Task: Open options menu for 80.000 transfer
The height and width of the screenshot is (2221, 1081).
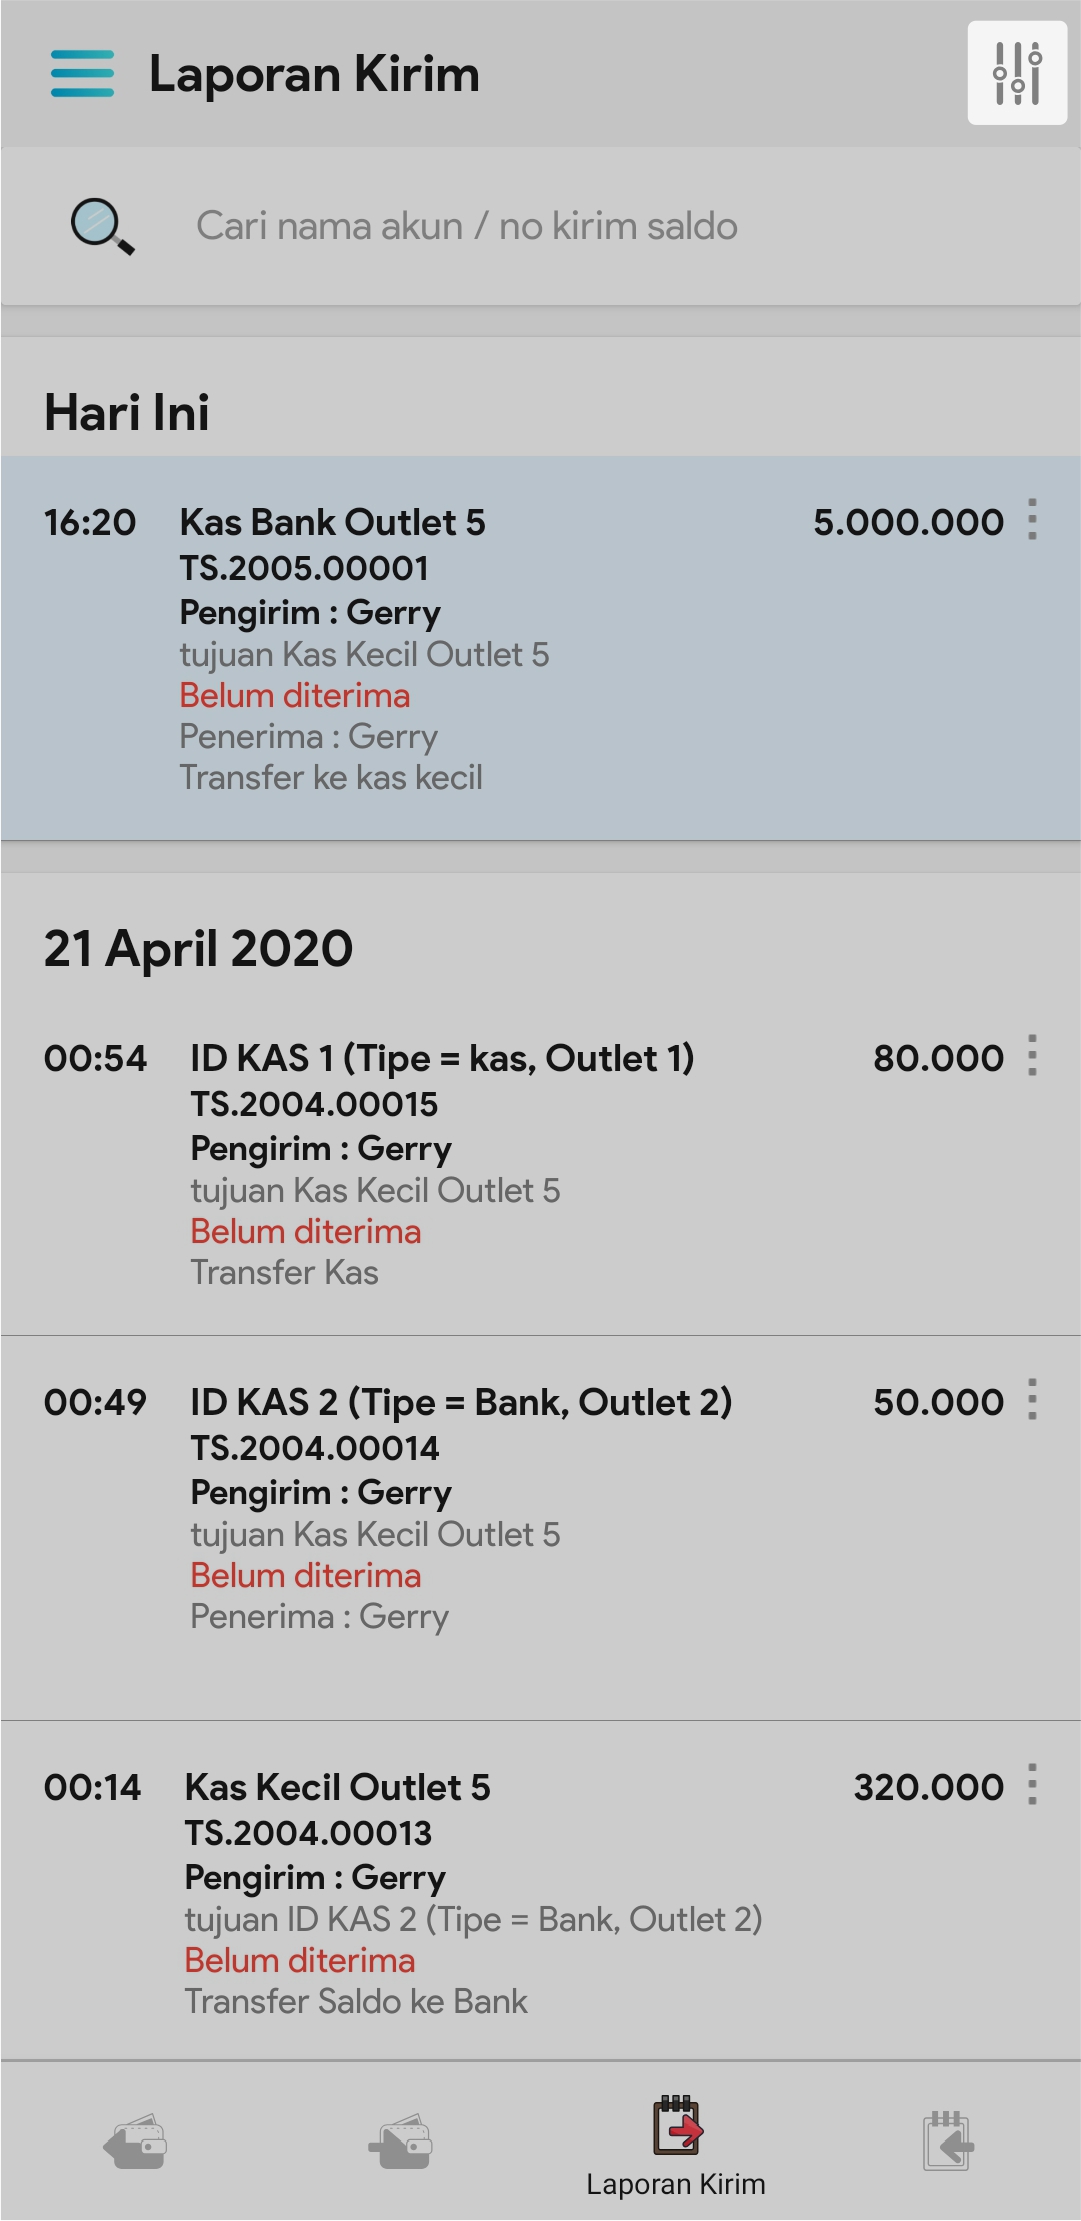Action: pyautogui.click(x=1032, y=1056)
